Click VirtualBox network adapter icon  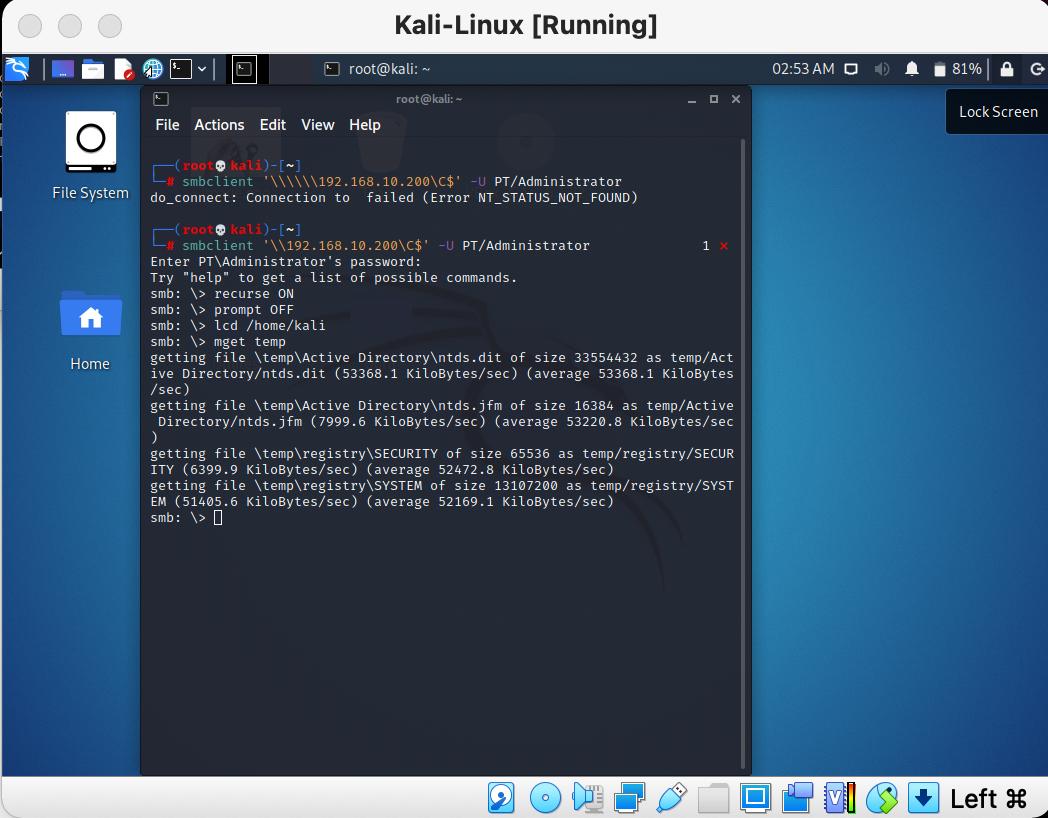(x=629, y=797)
